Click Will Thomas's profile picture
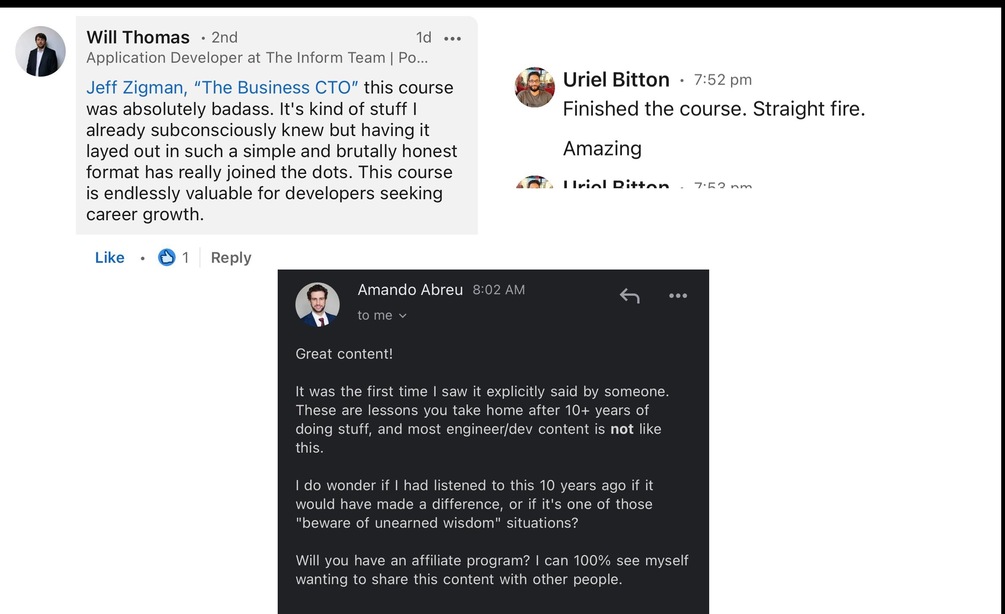Screen dimensions: 1005x614 (40, 51)
